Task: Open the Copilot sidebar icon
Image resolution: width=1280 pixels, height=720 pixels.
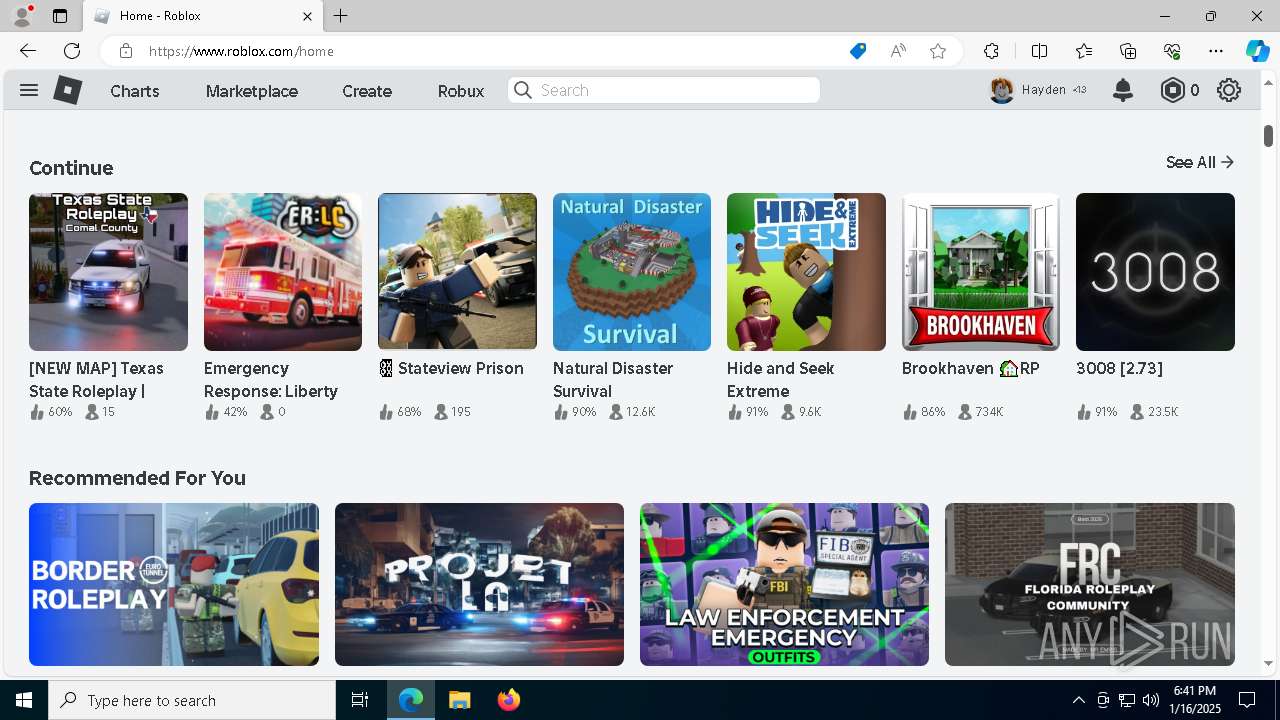Action: (1257, 51)
